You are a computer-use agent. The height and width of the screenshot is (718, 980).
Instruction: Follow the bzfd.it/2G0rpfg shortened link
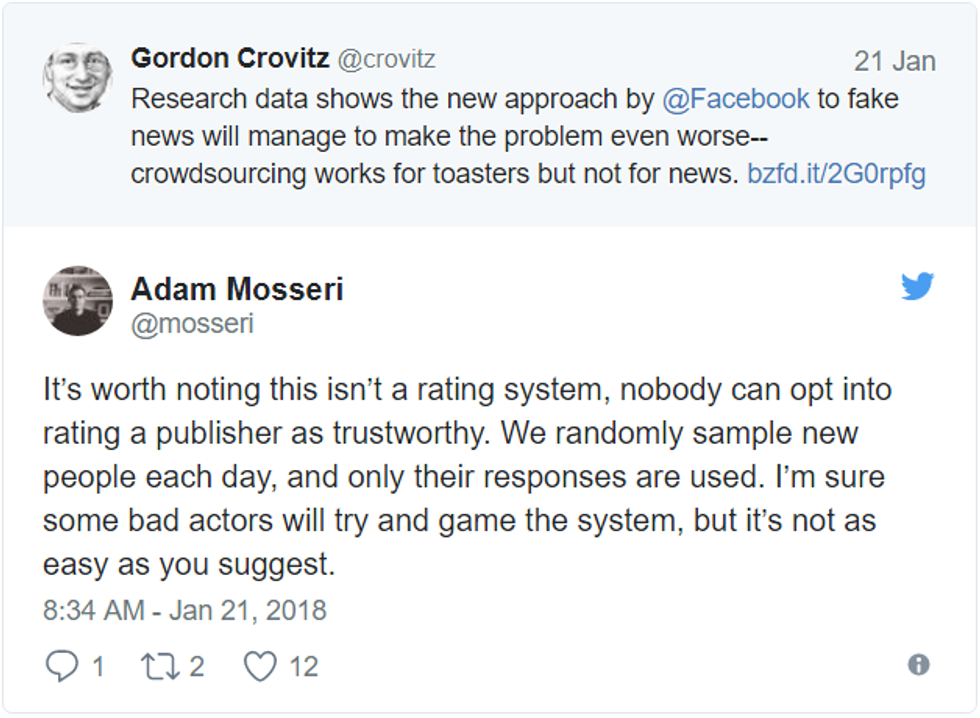[x=836, y=174]
